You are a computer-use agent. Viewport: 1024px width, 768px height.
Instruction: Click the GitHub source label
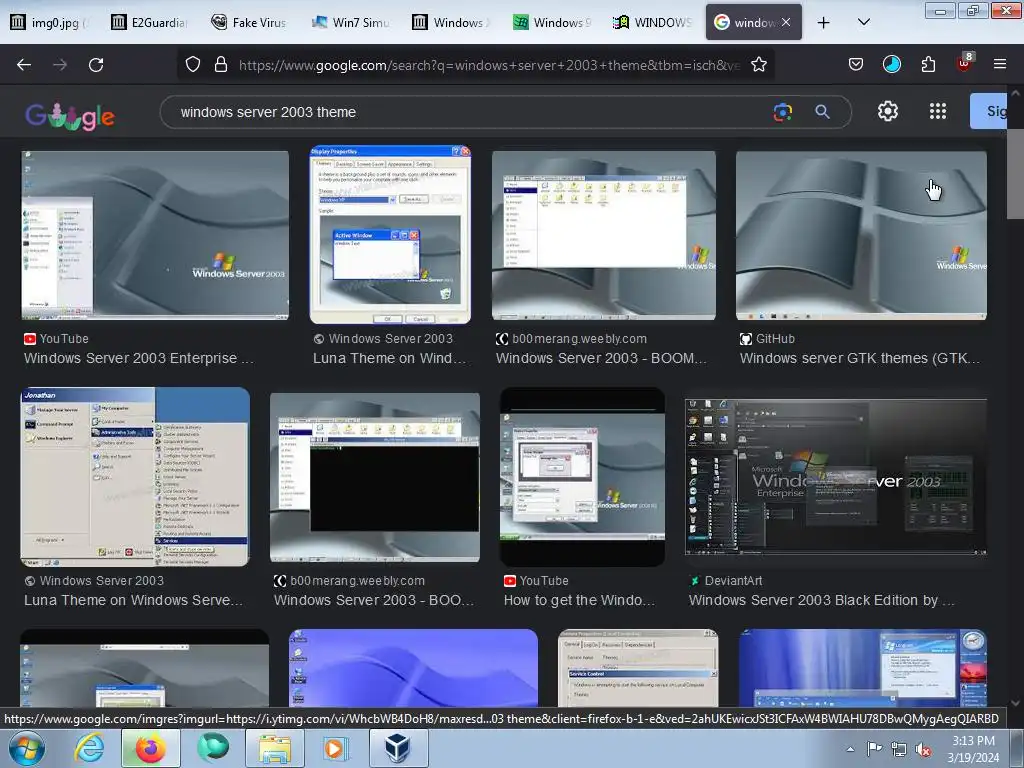click(x=775, y=338)
